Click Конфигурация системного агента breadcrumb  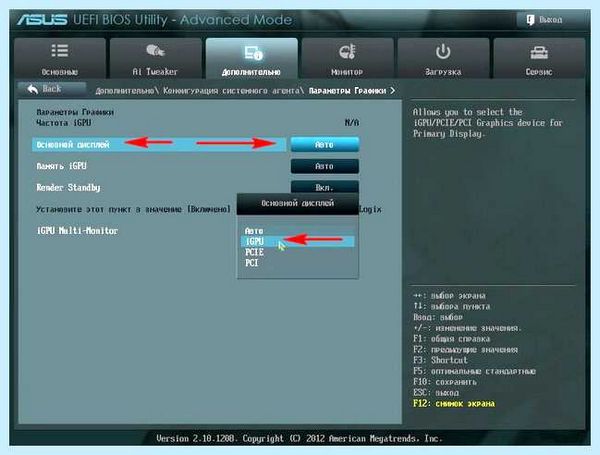[231, 91]
